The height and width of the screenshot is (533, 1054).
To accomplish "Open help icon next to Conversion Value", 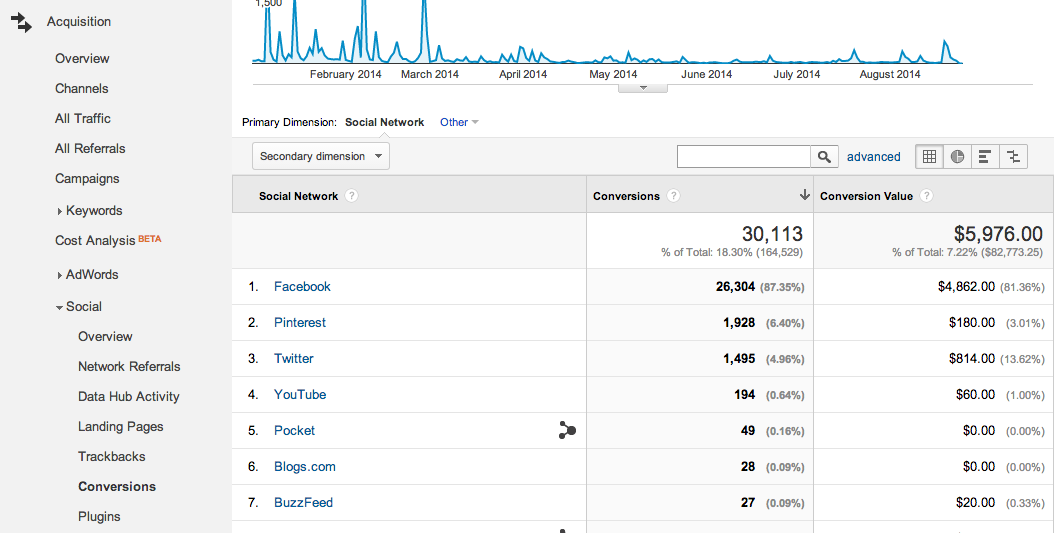I will pos(926,196).
